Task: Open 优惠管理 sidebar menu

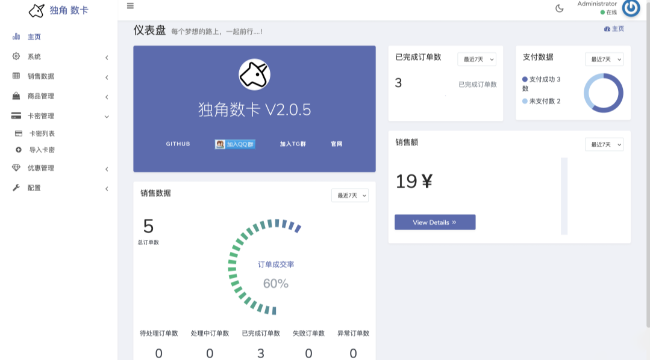Action: (41, 168)
